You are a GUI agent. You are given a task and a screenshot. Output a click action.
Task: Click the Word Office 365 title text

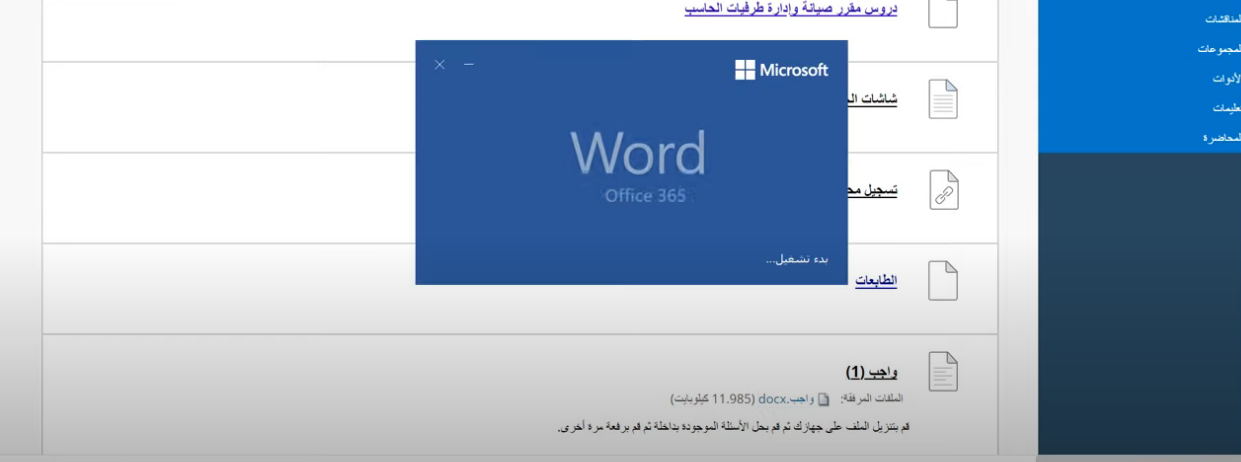[638, 166]
